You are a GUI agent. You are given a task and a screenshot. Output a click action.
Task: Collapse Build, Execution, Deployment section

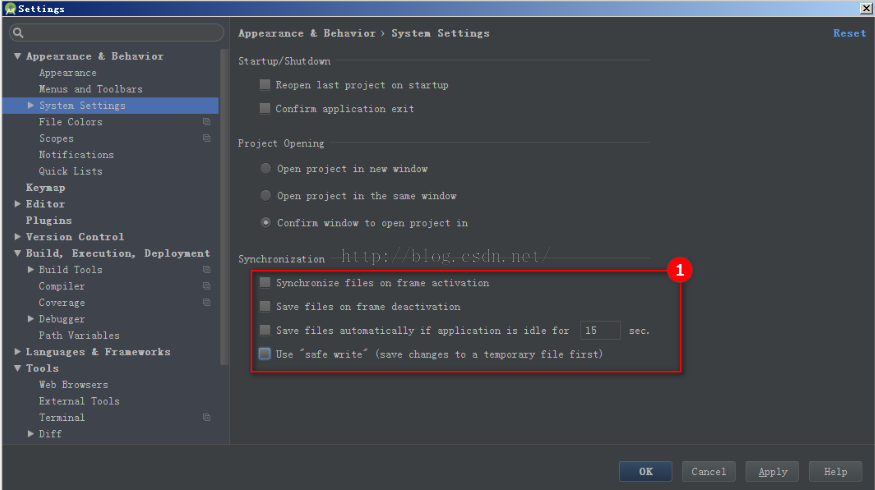click(17, 253)
